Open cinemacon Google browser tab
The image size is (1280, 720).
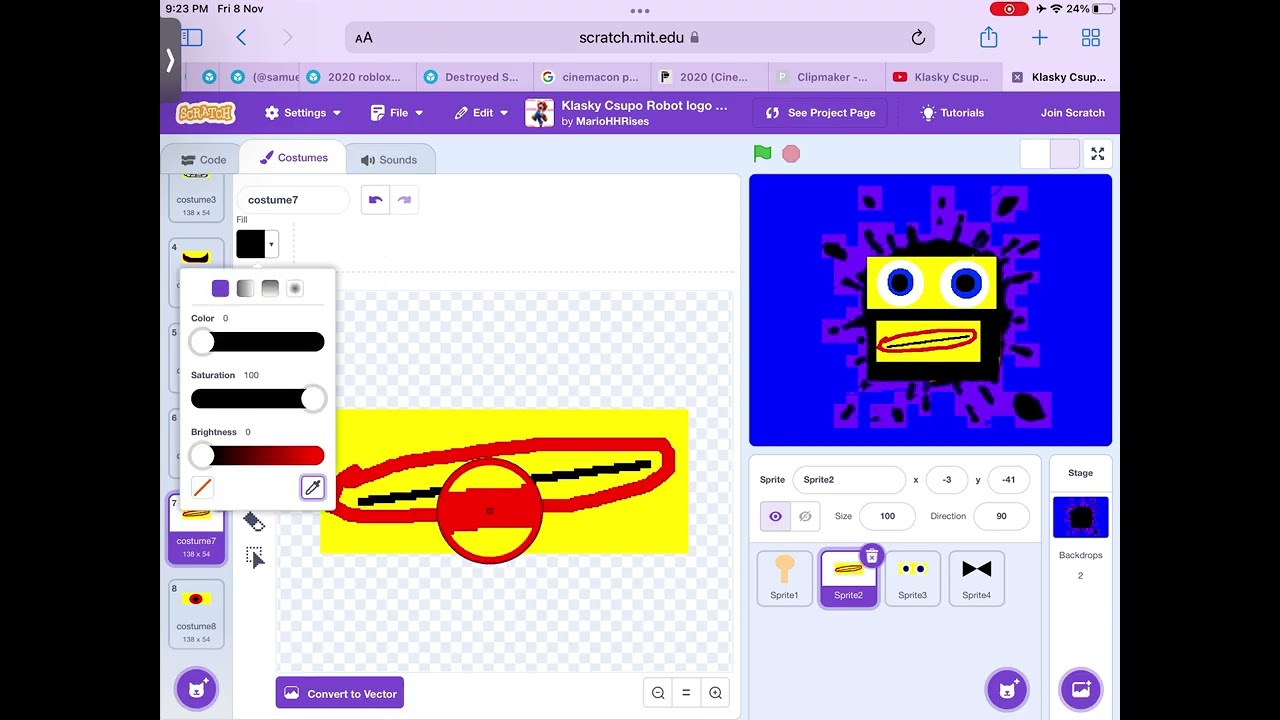(x=591, y=77)
